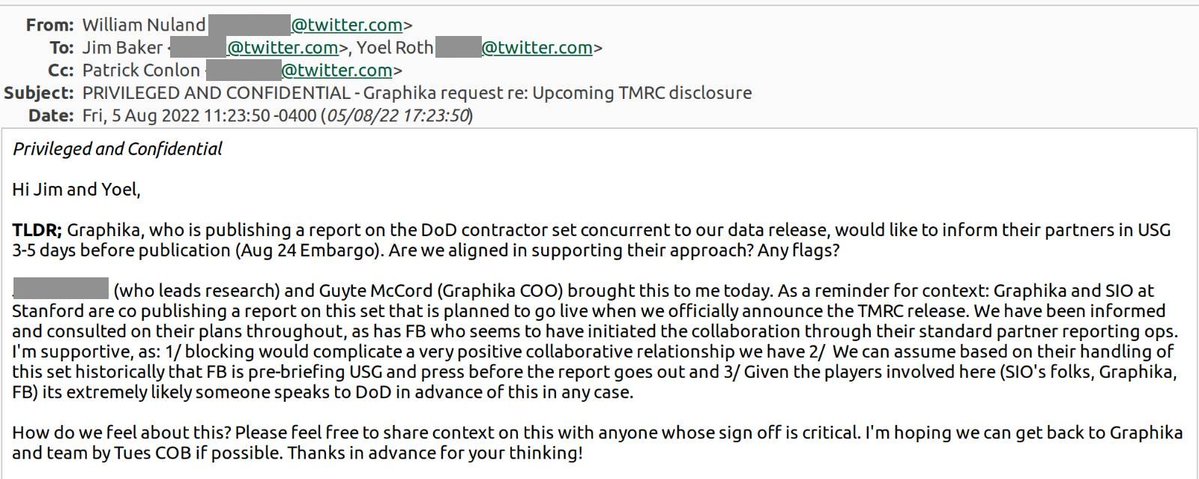Click the Yoel Roth recipient name
Image resolution: width=1199 pixels, height=479 pixels.
pyautogui.click(x=397, y=45)
